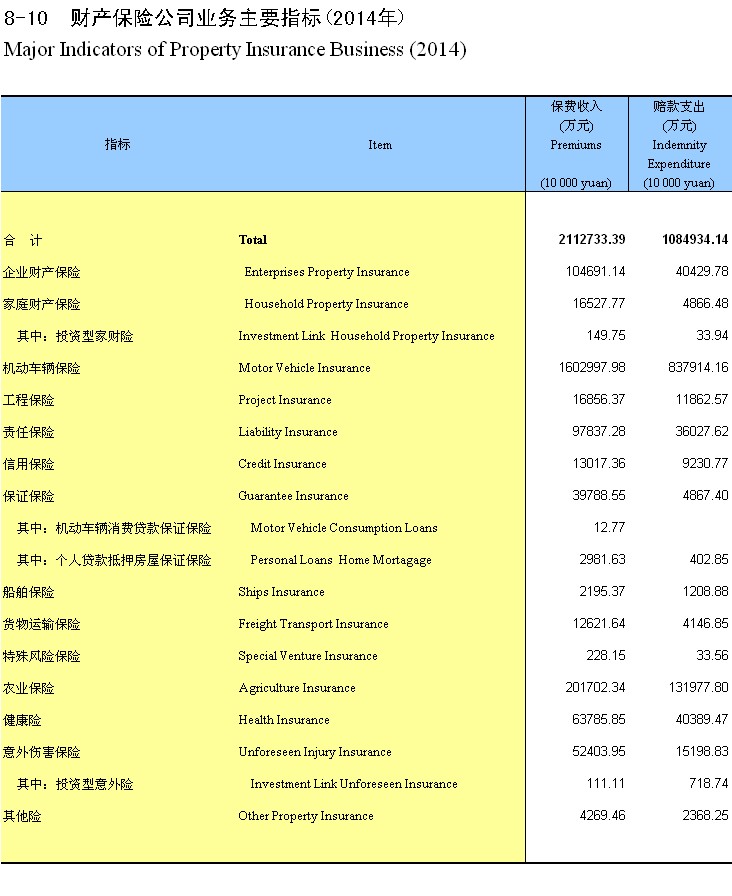Click the Premiums column header
732x896 pixels.
[x=576, y=144]
